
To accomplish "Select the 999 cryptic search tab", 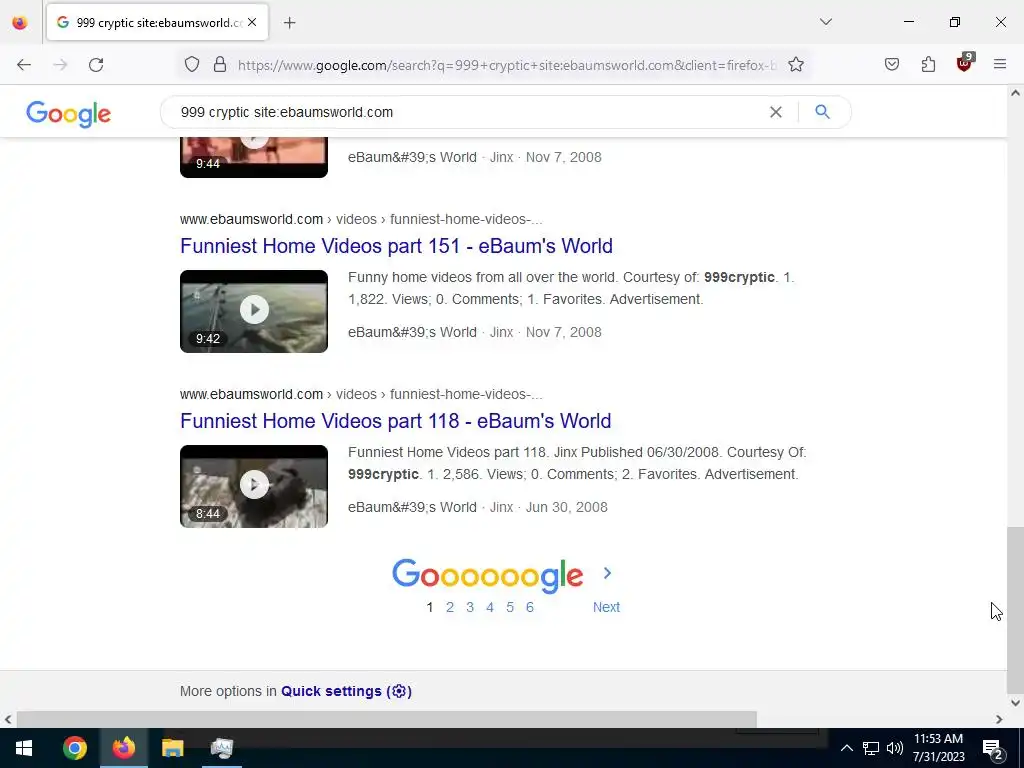I will 157,23.
